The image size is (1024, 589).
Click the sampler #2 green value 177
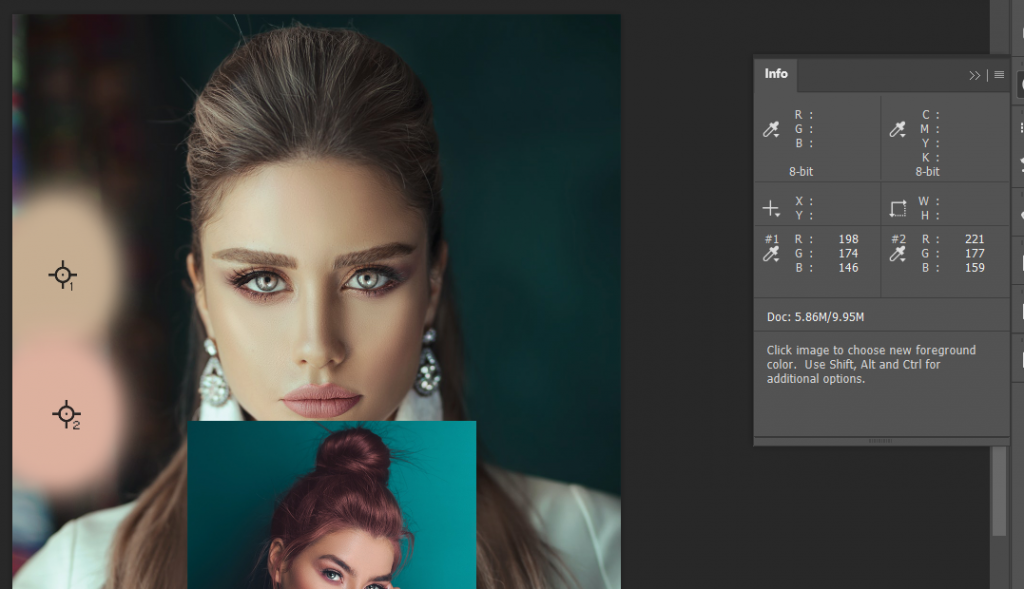(974, 253)
